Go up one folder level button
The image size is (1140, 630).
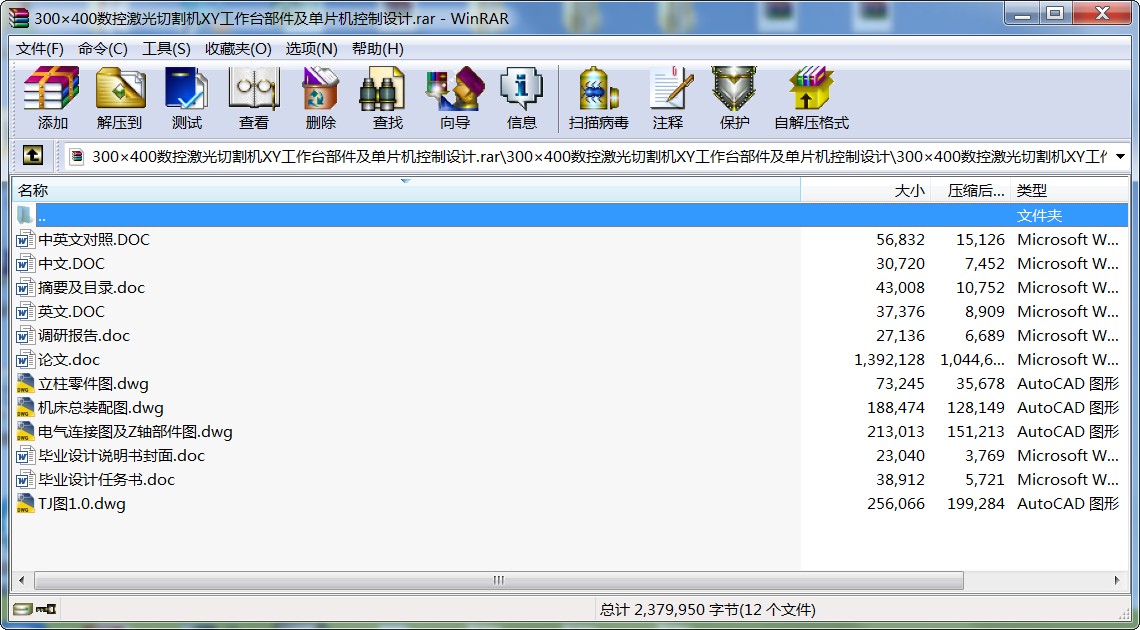point(33,156)
